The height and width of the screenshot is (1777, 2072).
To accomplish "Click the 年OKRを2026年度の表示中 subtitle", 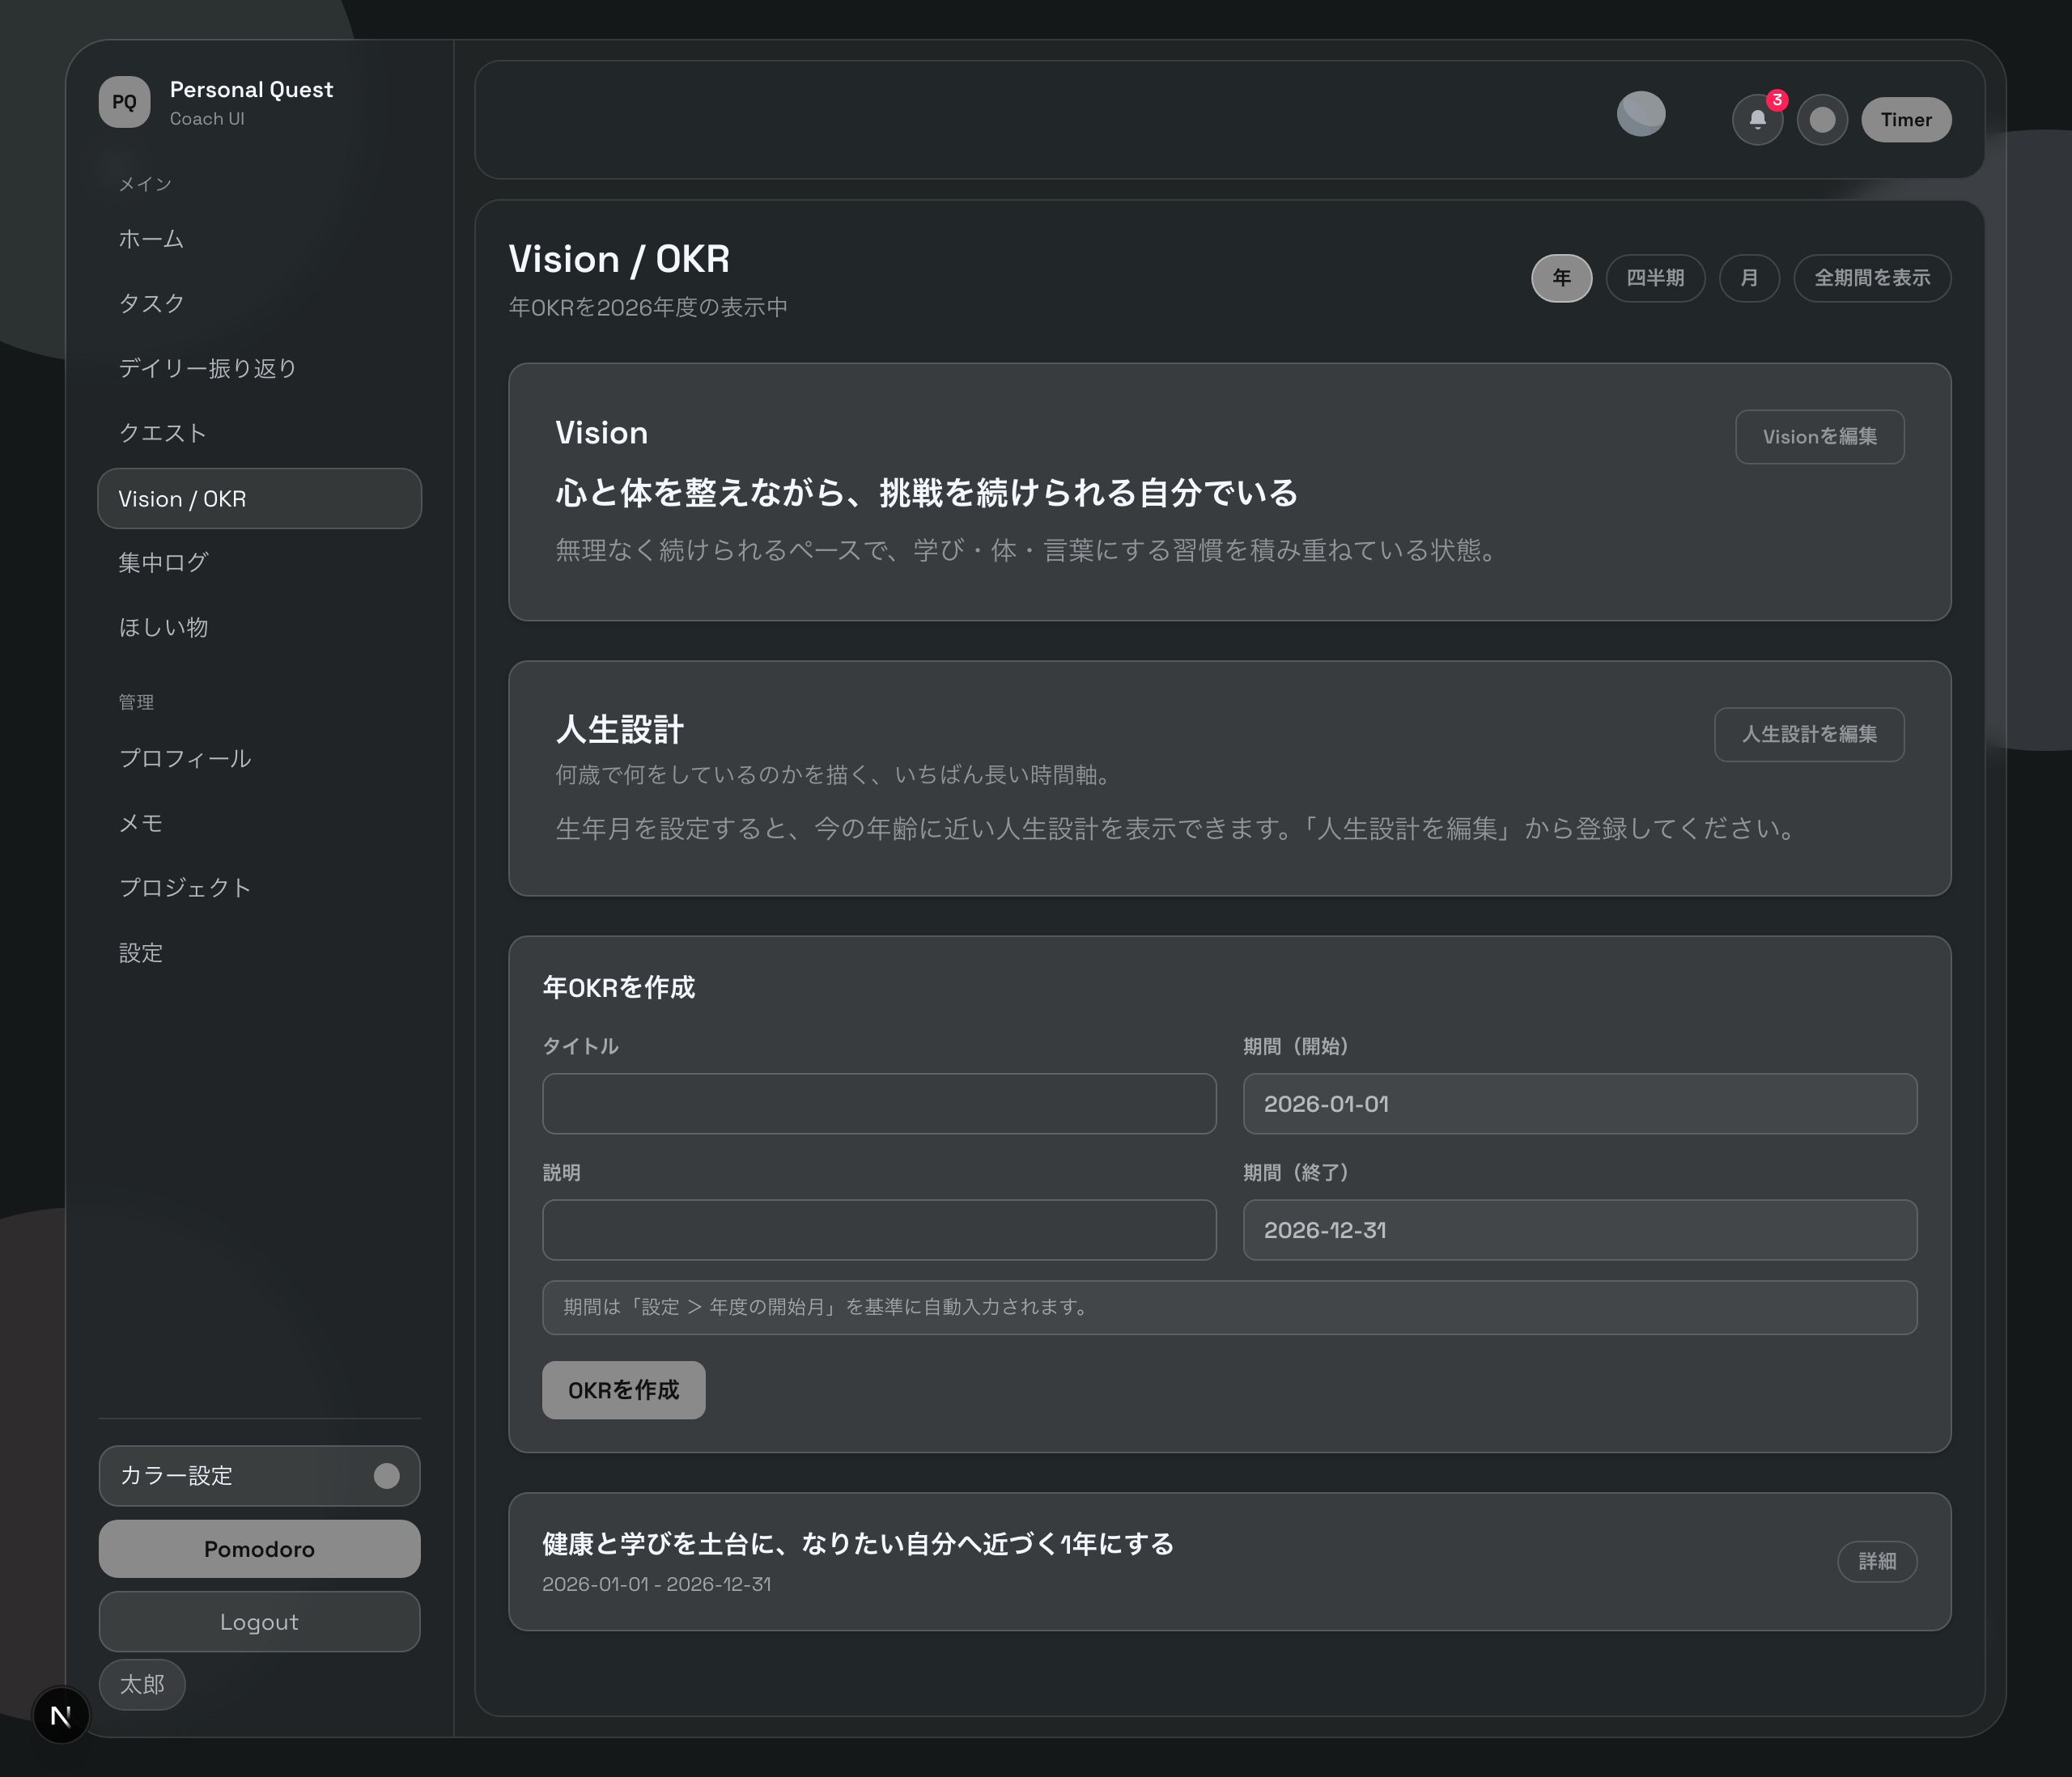I will pyautogui.click(x=648, y=307).
